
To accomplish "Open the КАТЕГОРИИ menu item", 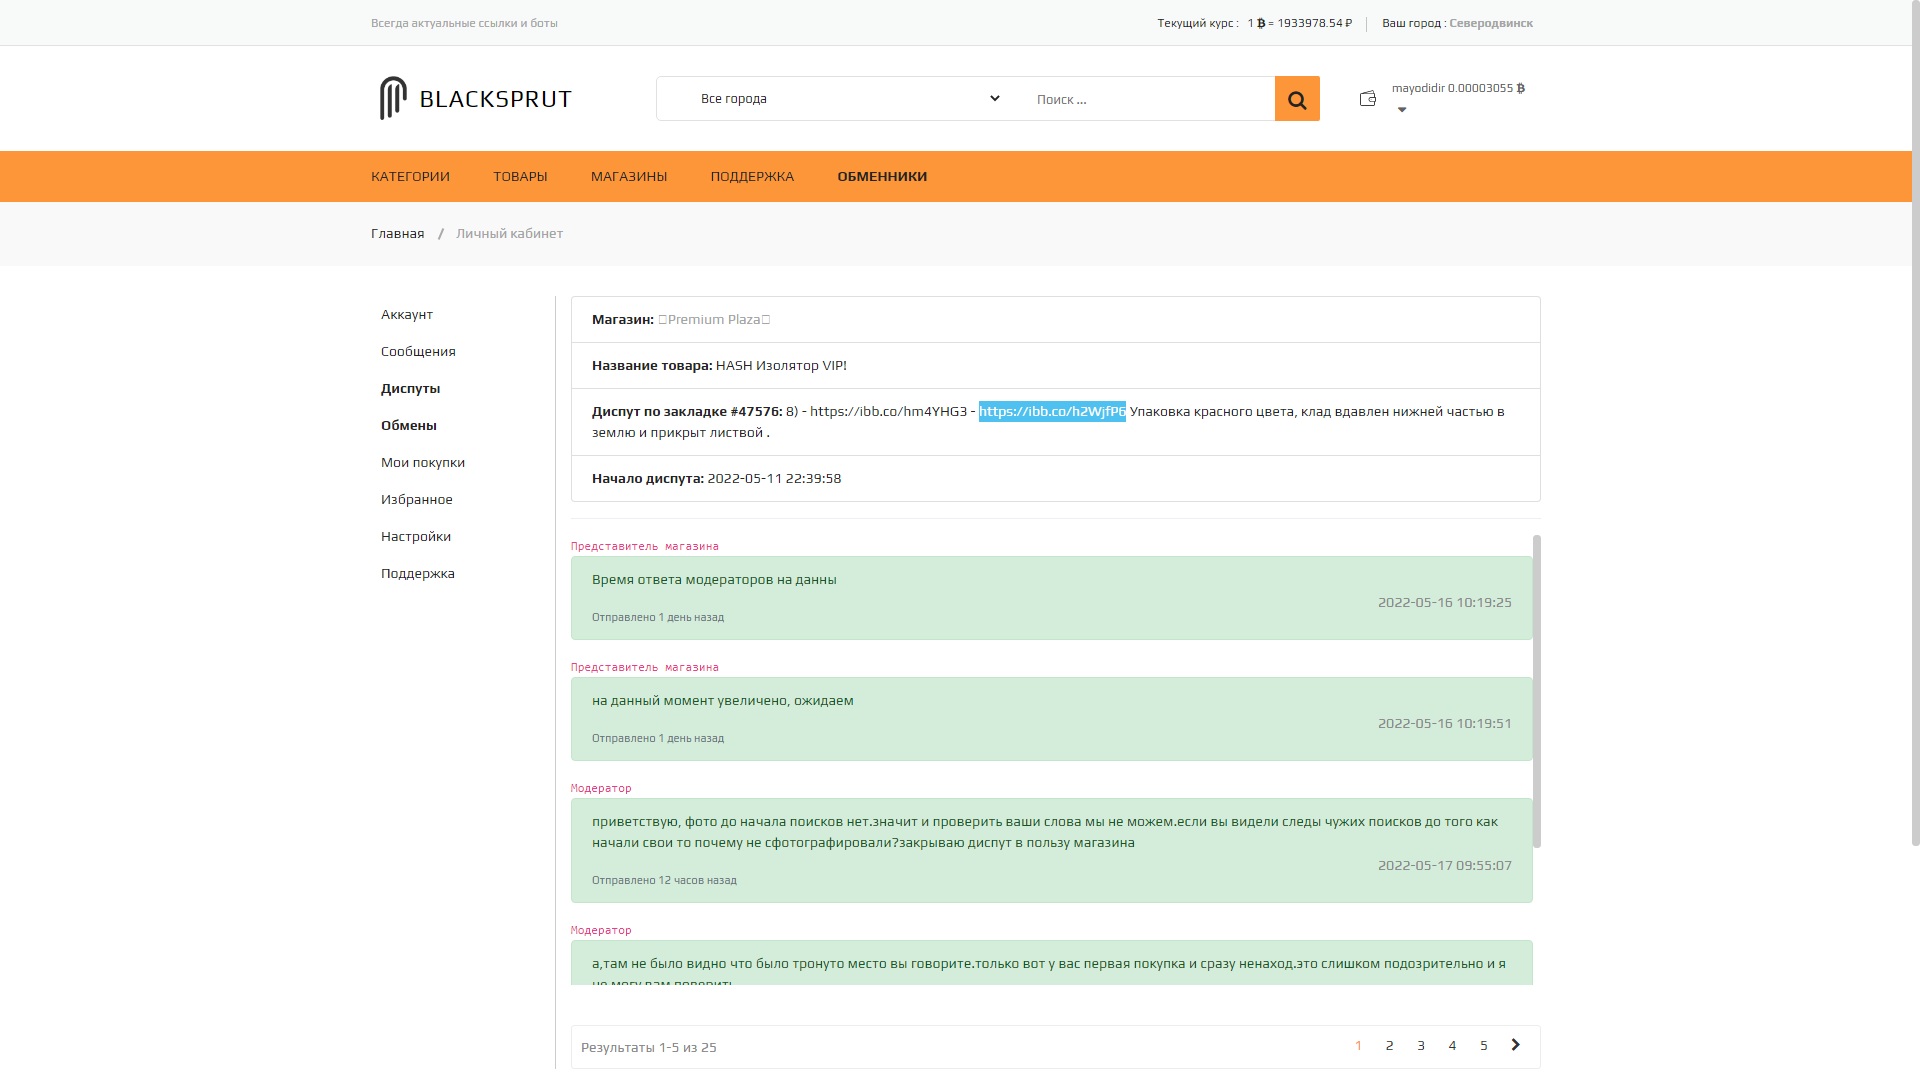I will tap(410, 176).
